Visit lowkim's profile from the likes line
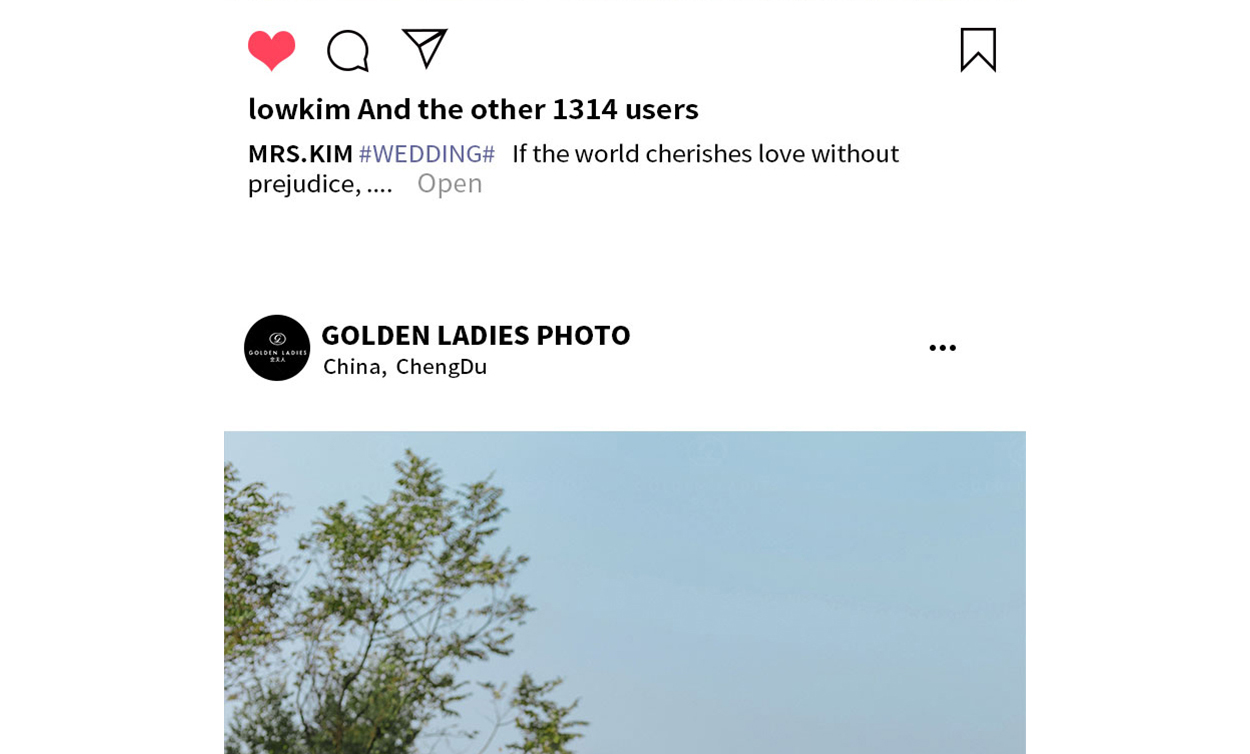1250x754 pixels. coord(299,108)
